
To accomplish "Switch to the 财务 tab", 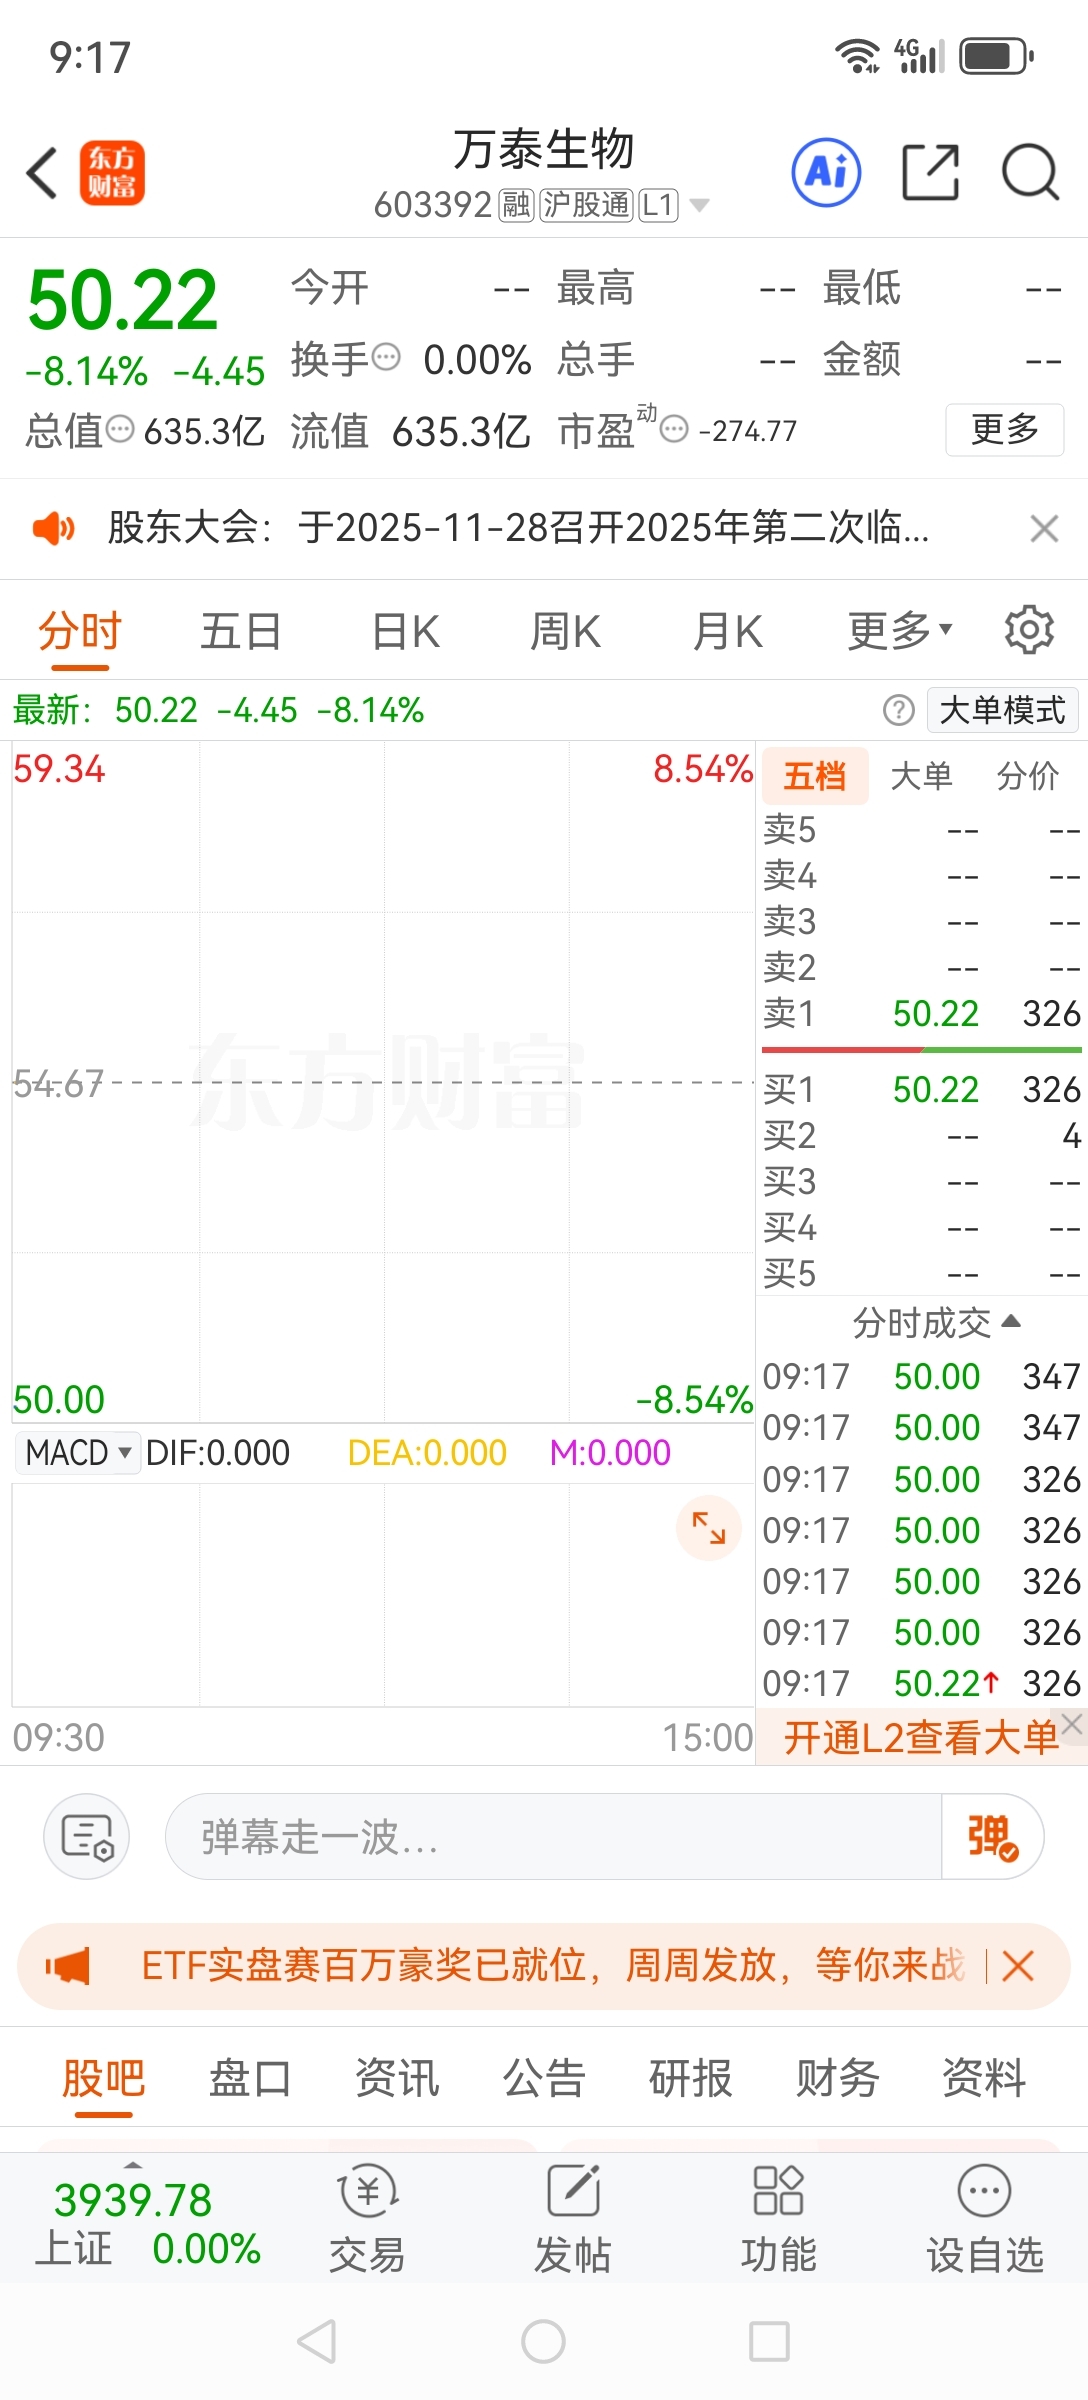I will point(838,2078).
